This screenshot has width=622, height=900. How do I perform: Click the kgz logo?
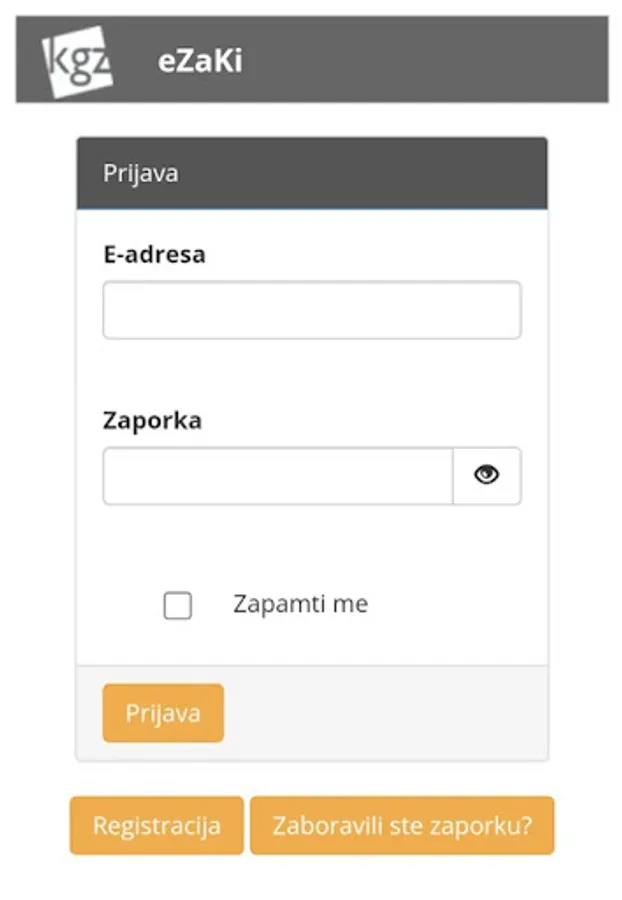tap(77, 60)
